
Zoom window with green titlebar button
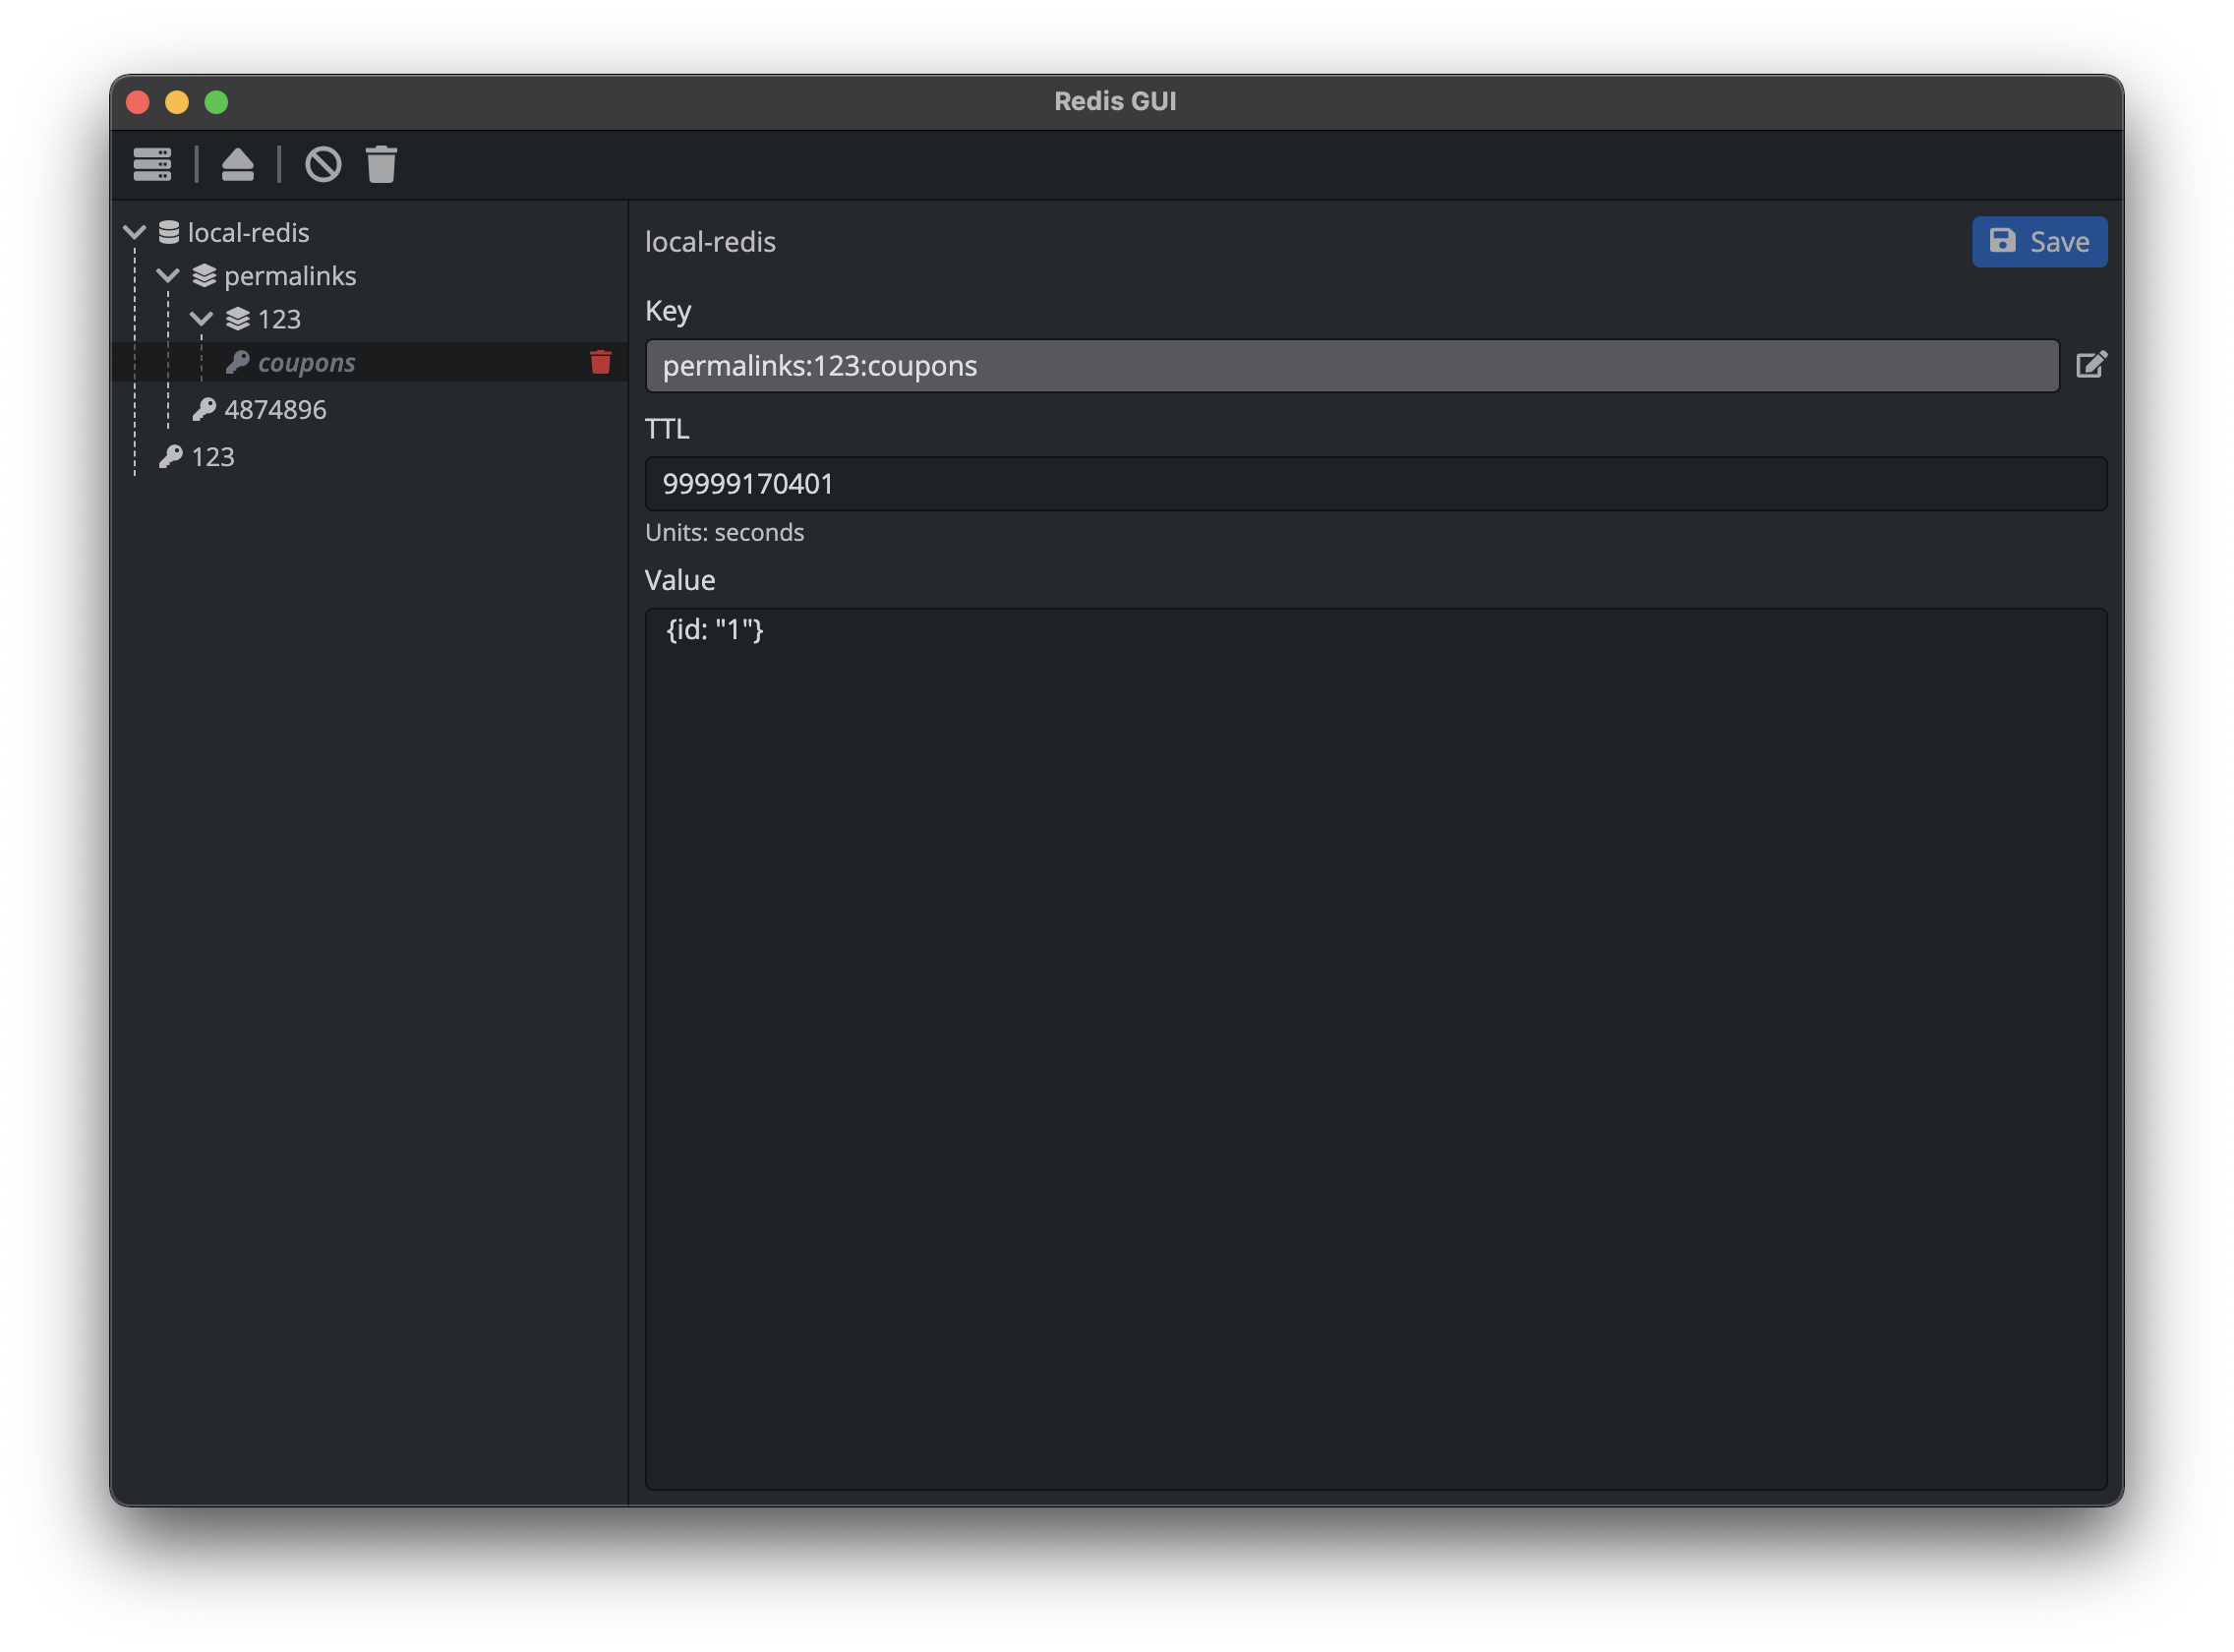pos(216,102)
